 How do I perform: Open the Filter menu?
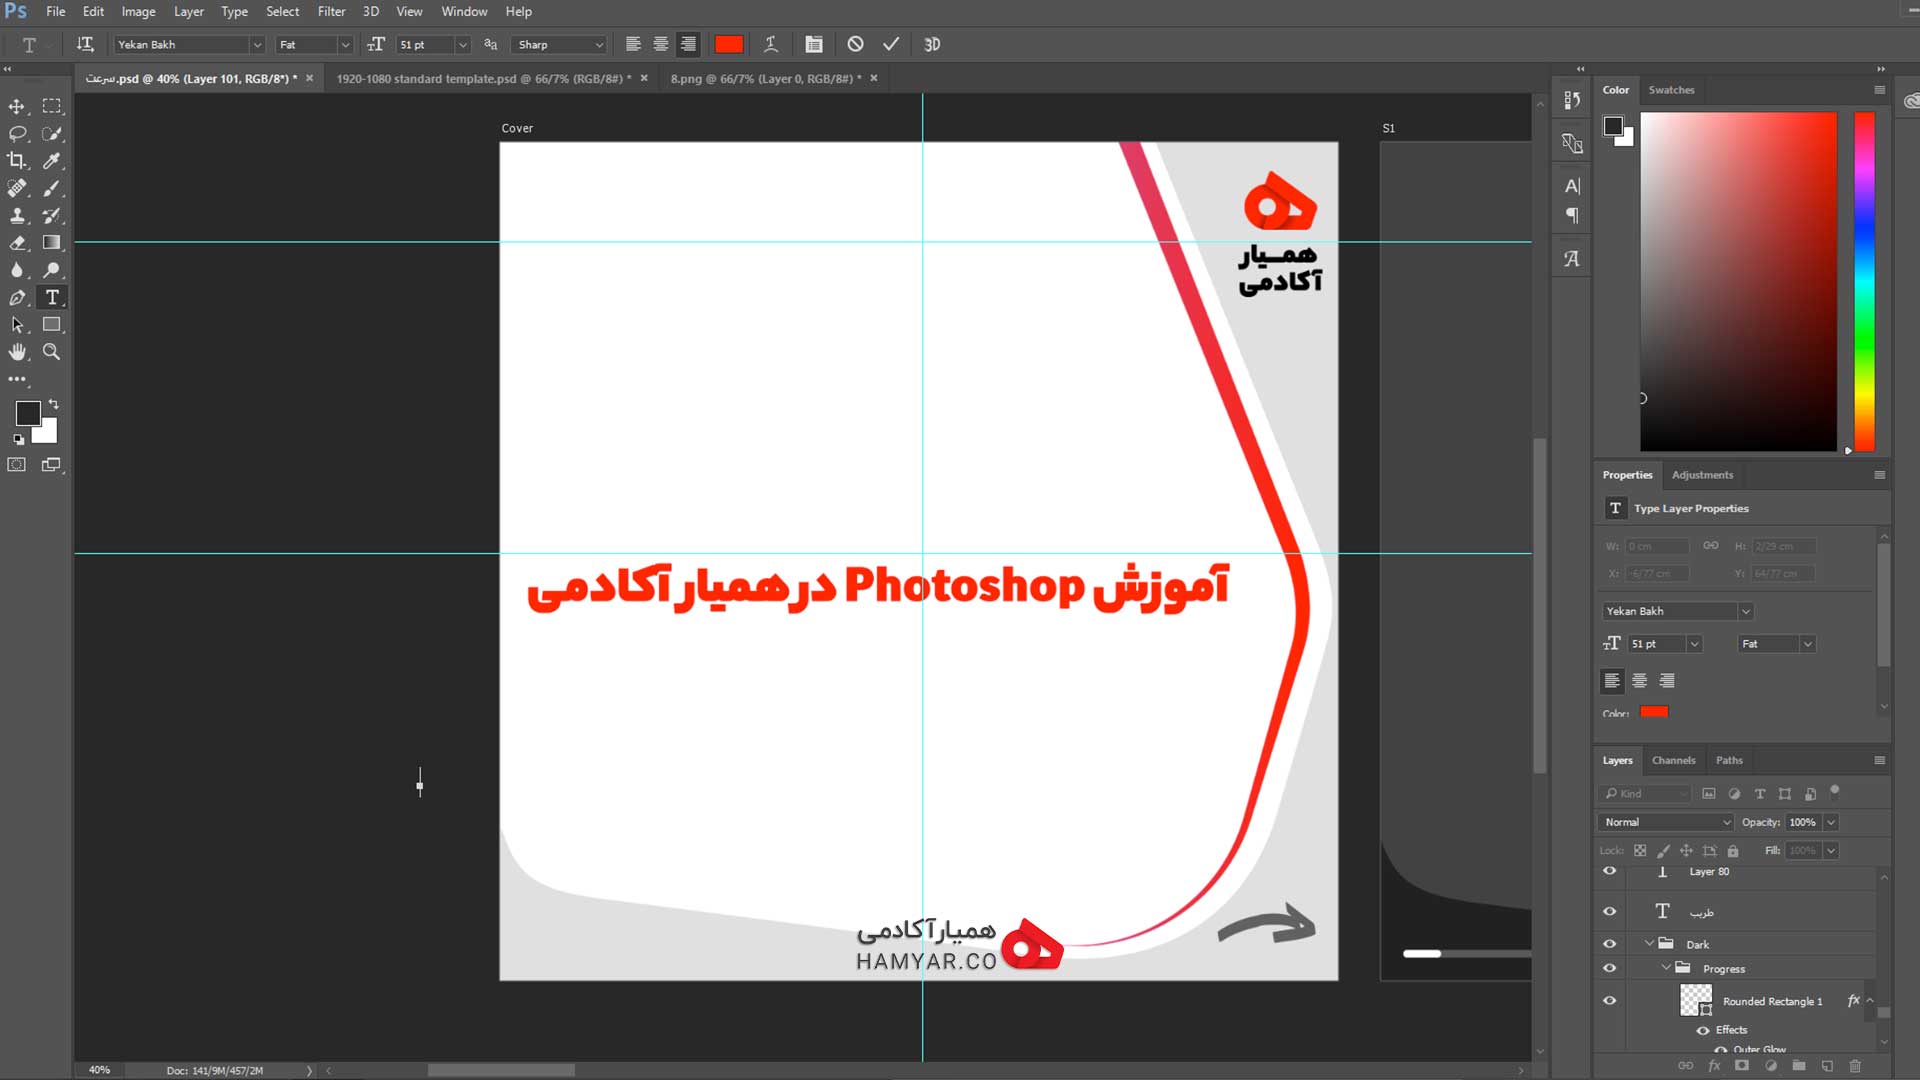point(331,12)
